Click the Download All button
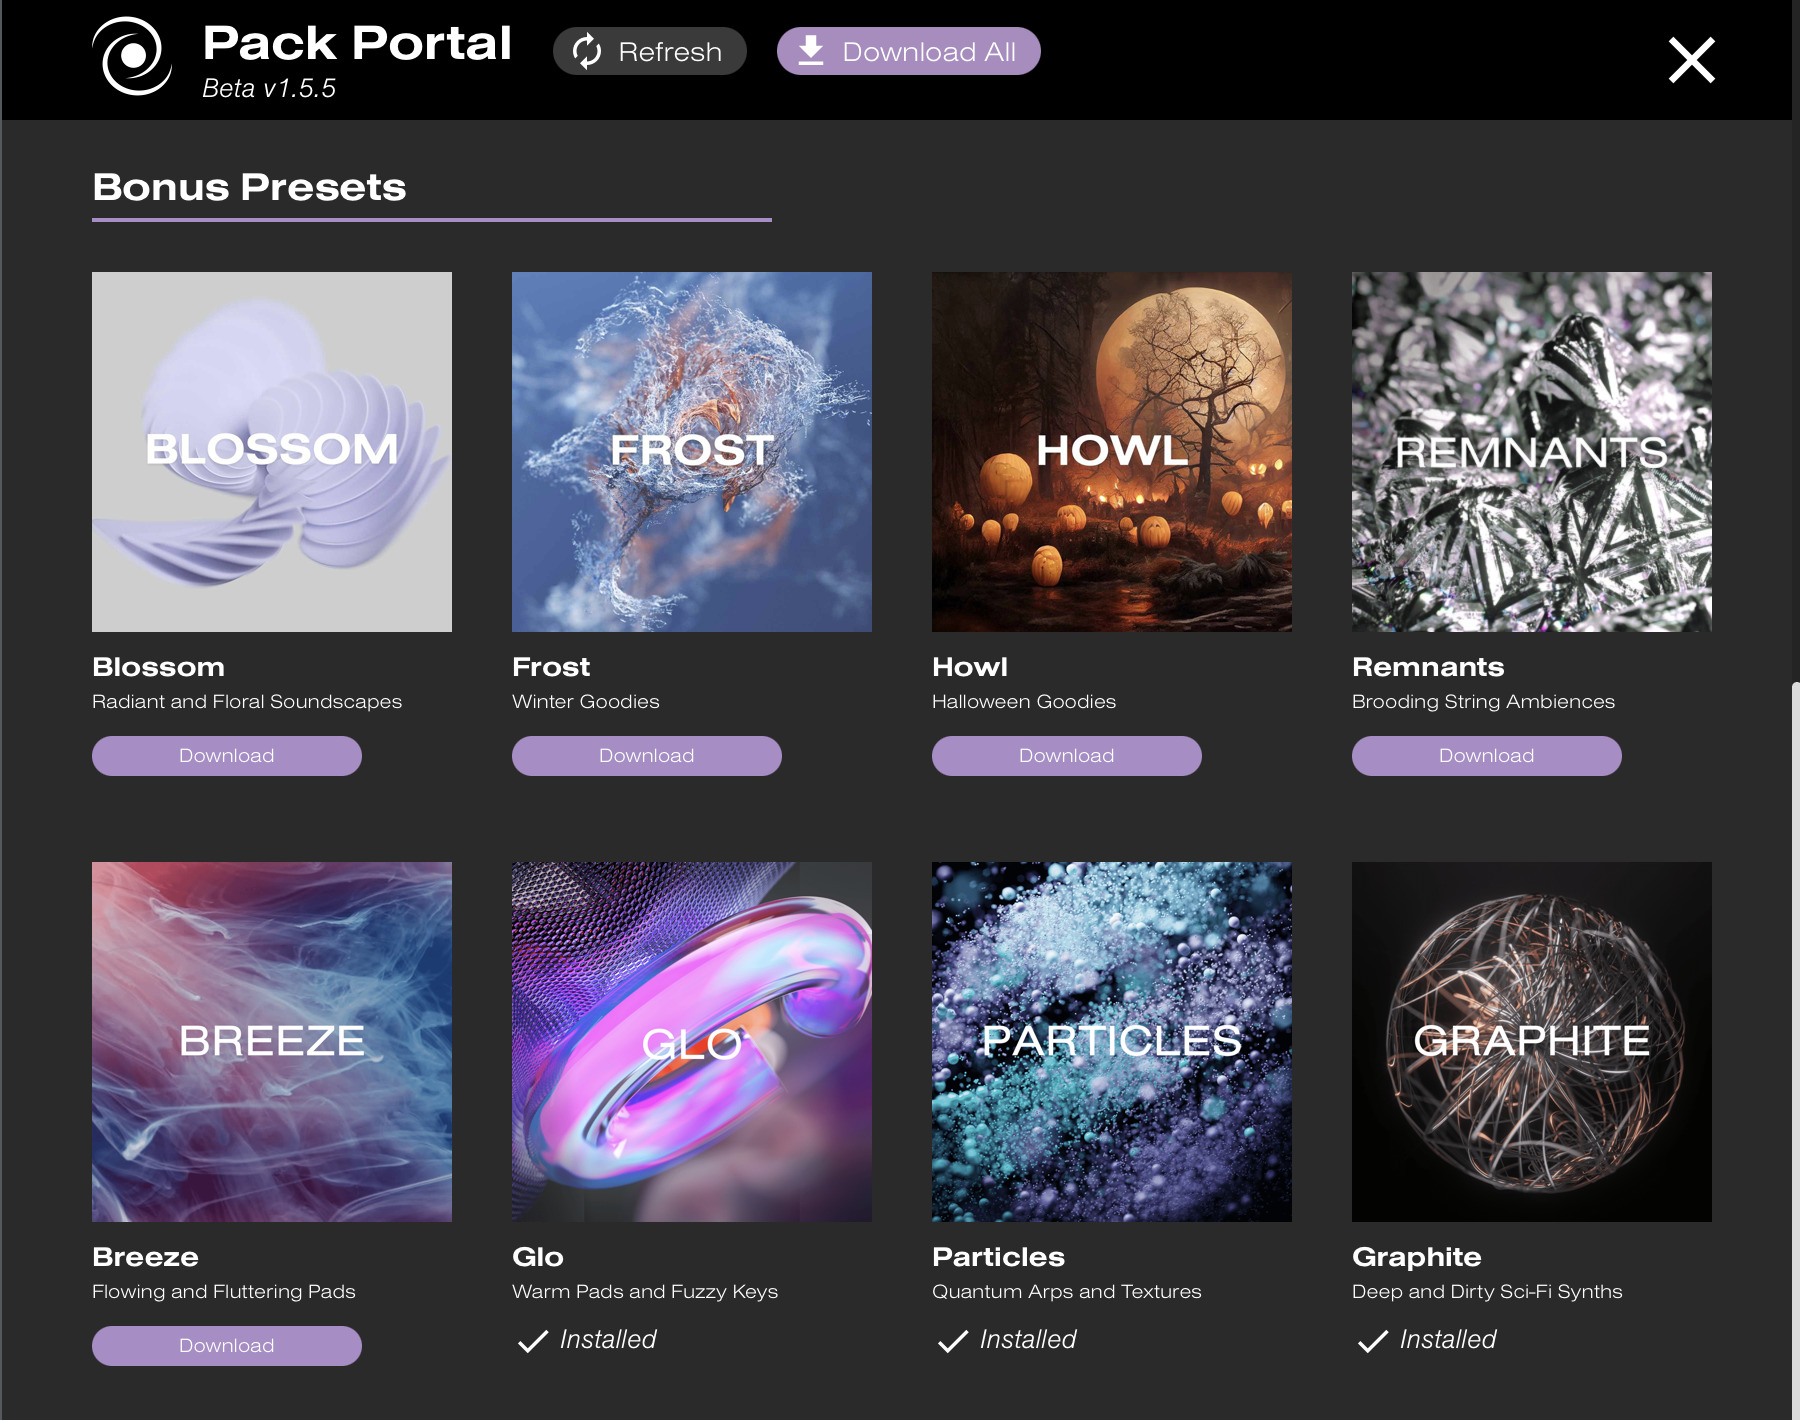Screen dimensions: 1800x1420 [x=909, y=51]
